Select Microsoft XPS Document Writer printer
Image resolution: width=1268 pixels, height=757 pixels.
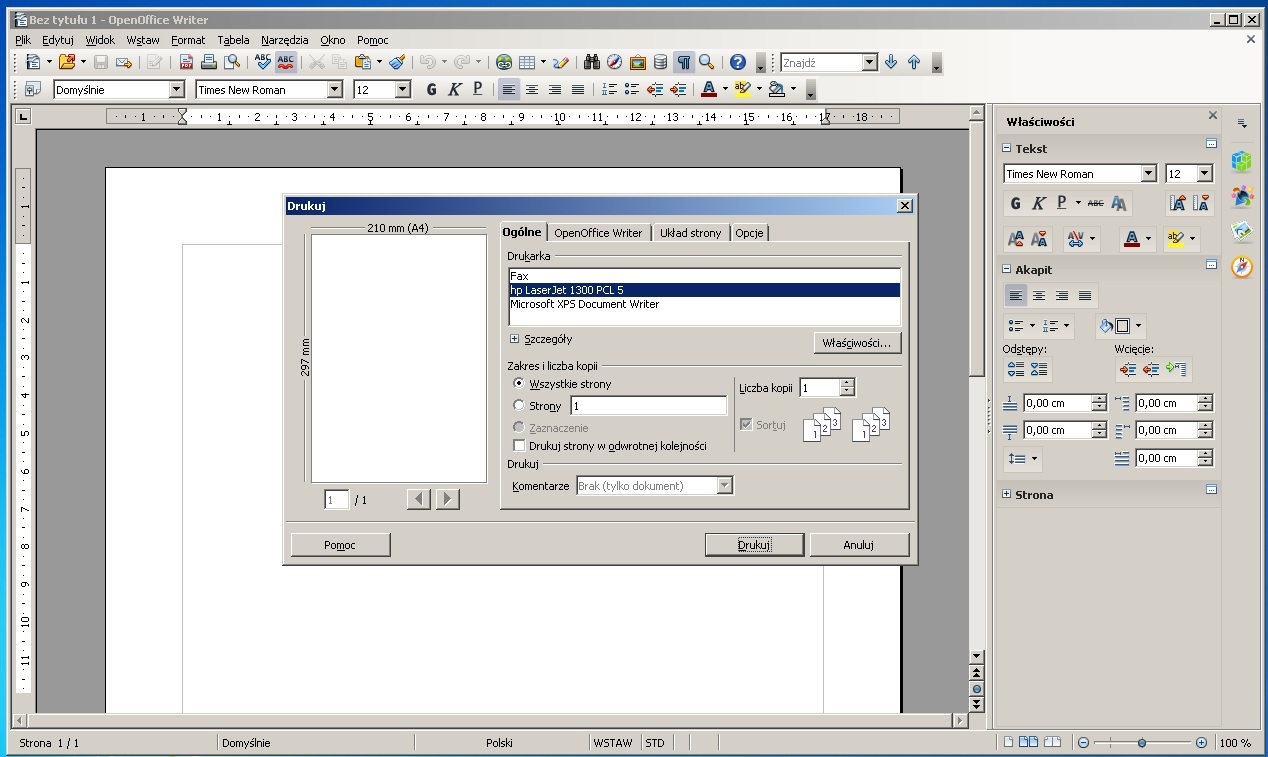[x=584, y=304]
